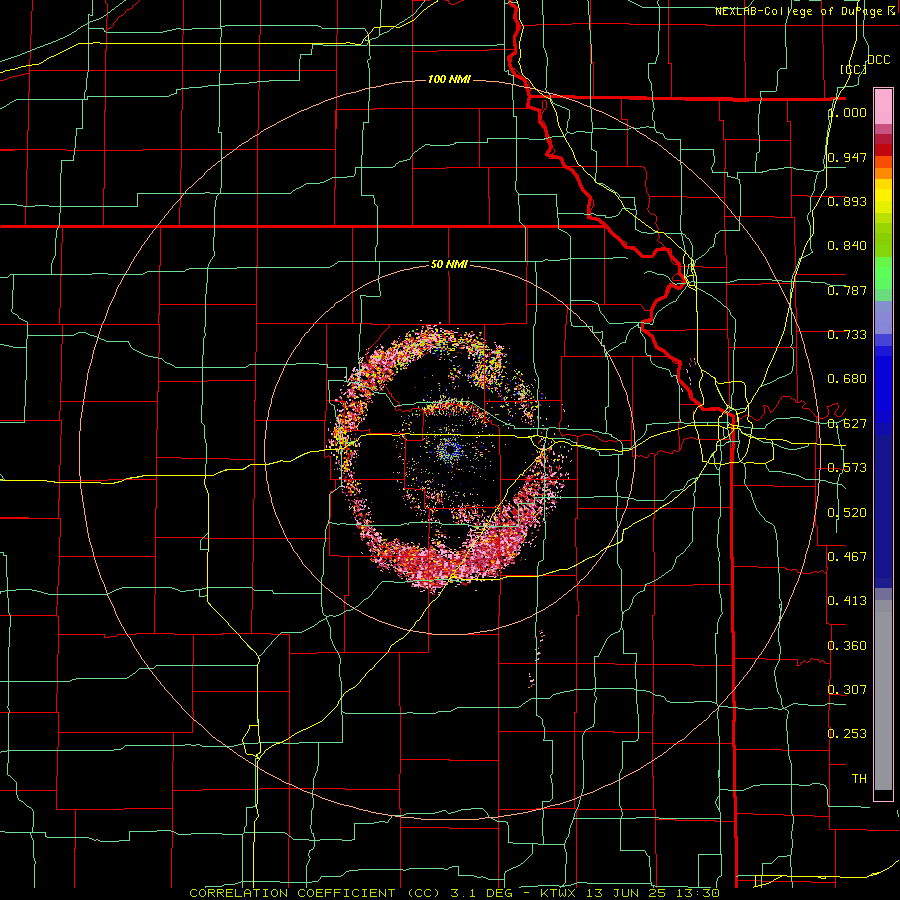900x900 pixels.
Task: Click the 0.573 legend value
Action: (x=847, y=468)
